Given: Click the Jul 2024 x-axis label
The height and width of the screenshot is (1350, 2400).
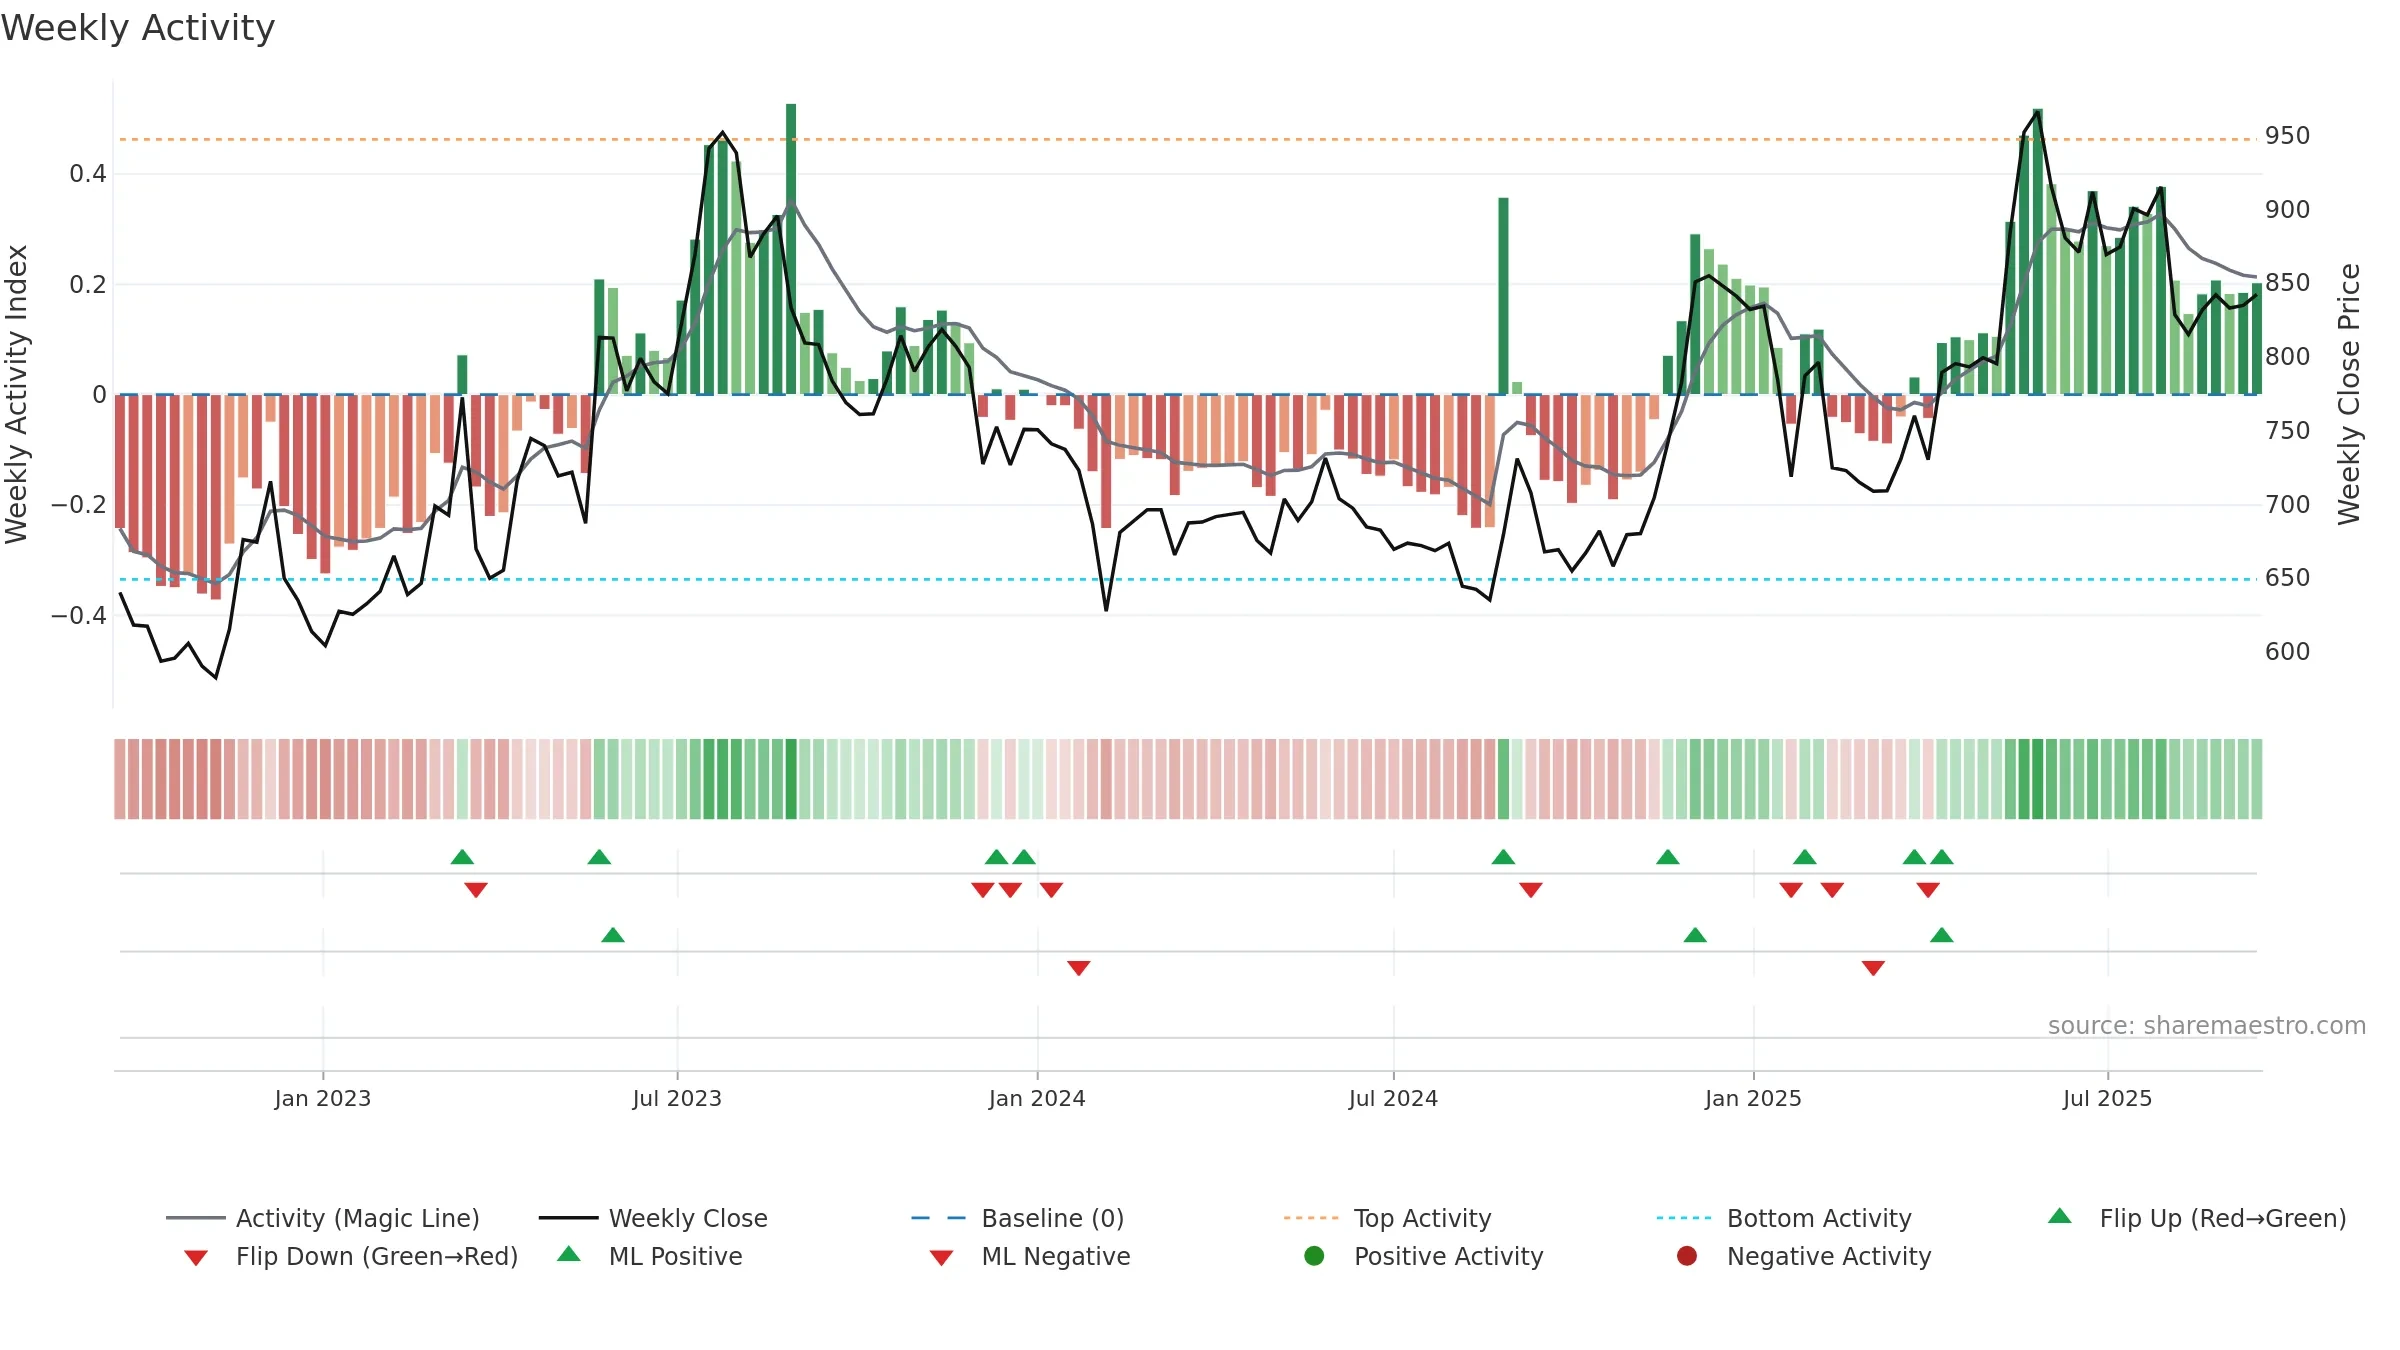Looking at the screenshot, I should pos(1393,1098).
